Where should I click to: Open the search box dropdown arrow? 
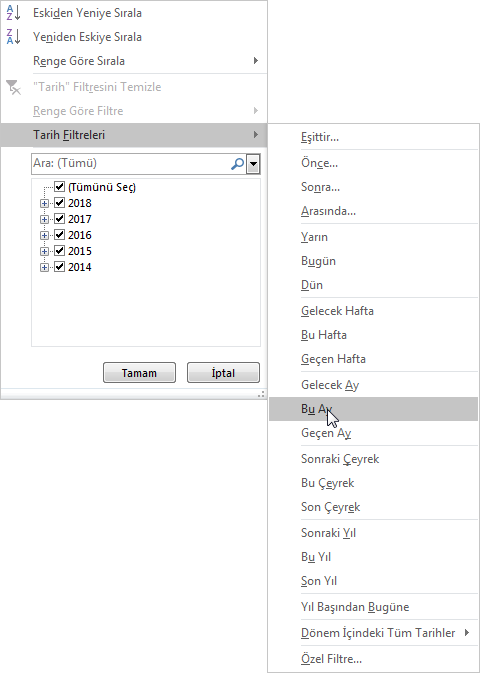253,164
